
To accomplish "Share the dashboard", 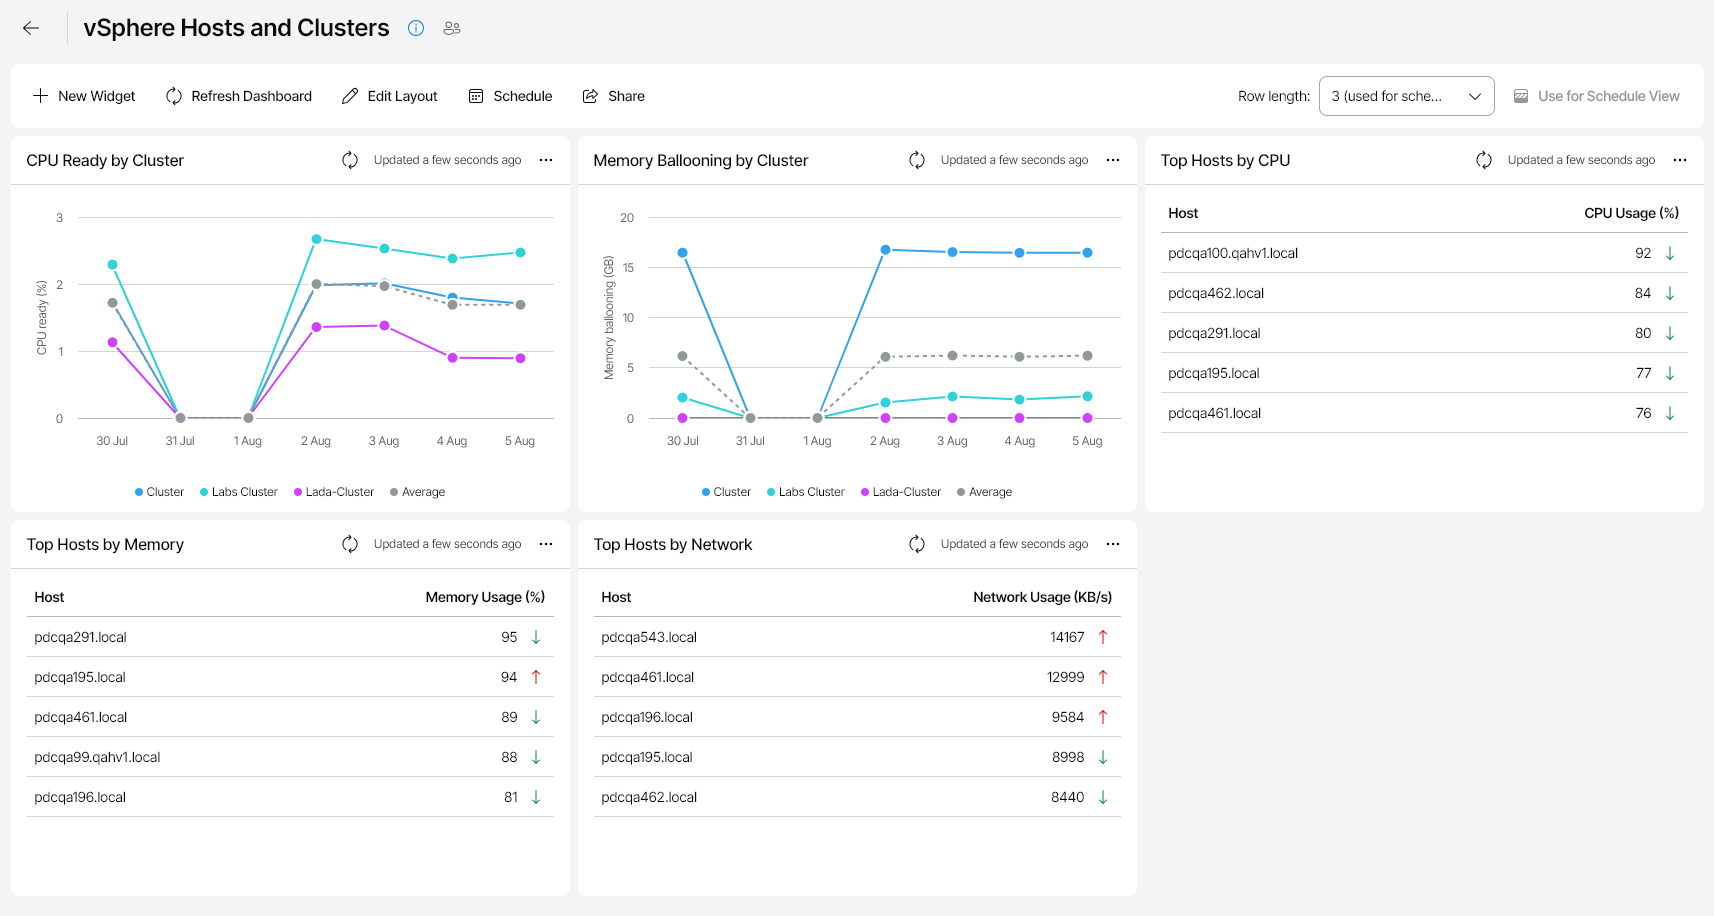I will pyautogui.click(x=614, y=96).
